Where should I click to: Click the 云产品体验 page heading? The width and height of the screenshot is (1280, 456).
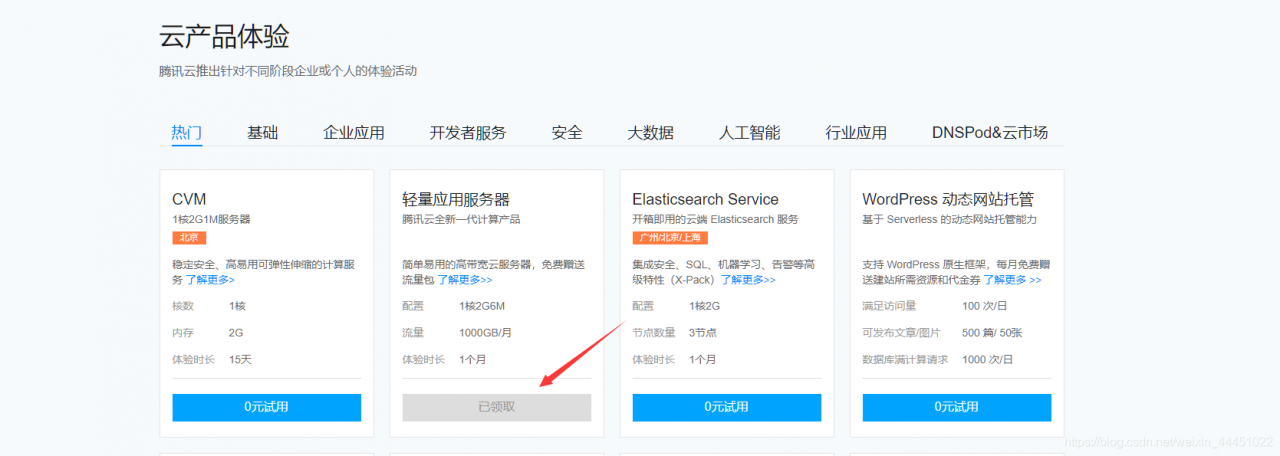[x=225, y=37]
